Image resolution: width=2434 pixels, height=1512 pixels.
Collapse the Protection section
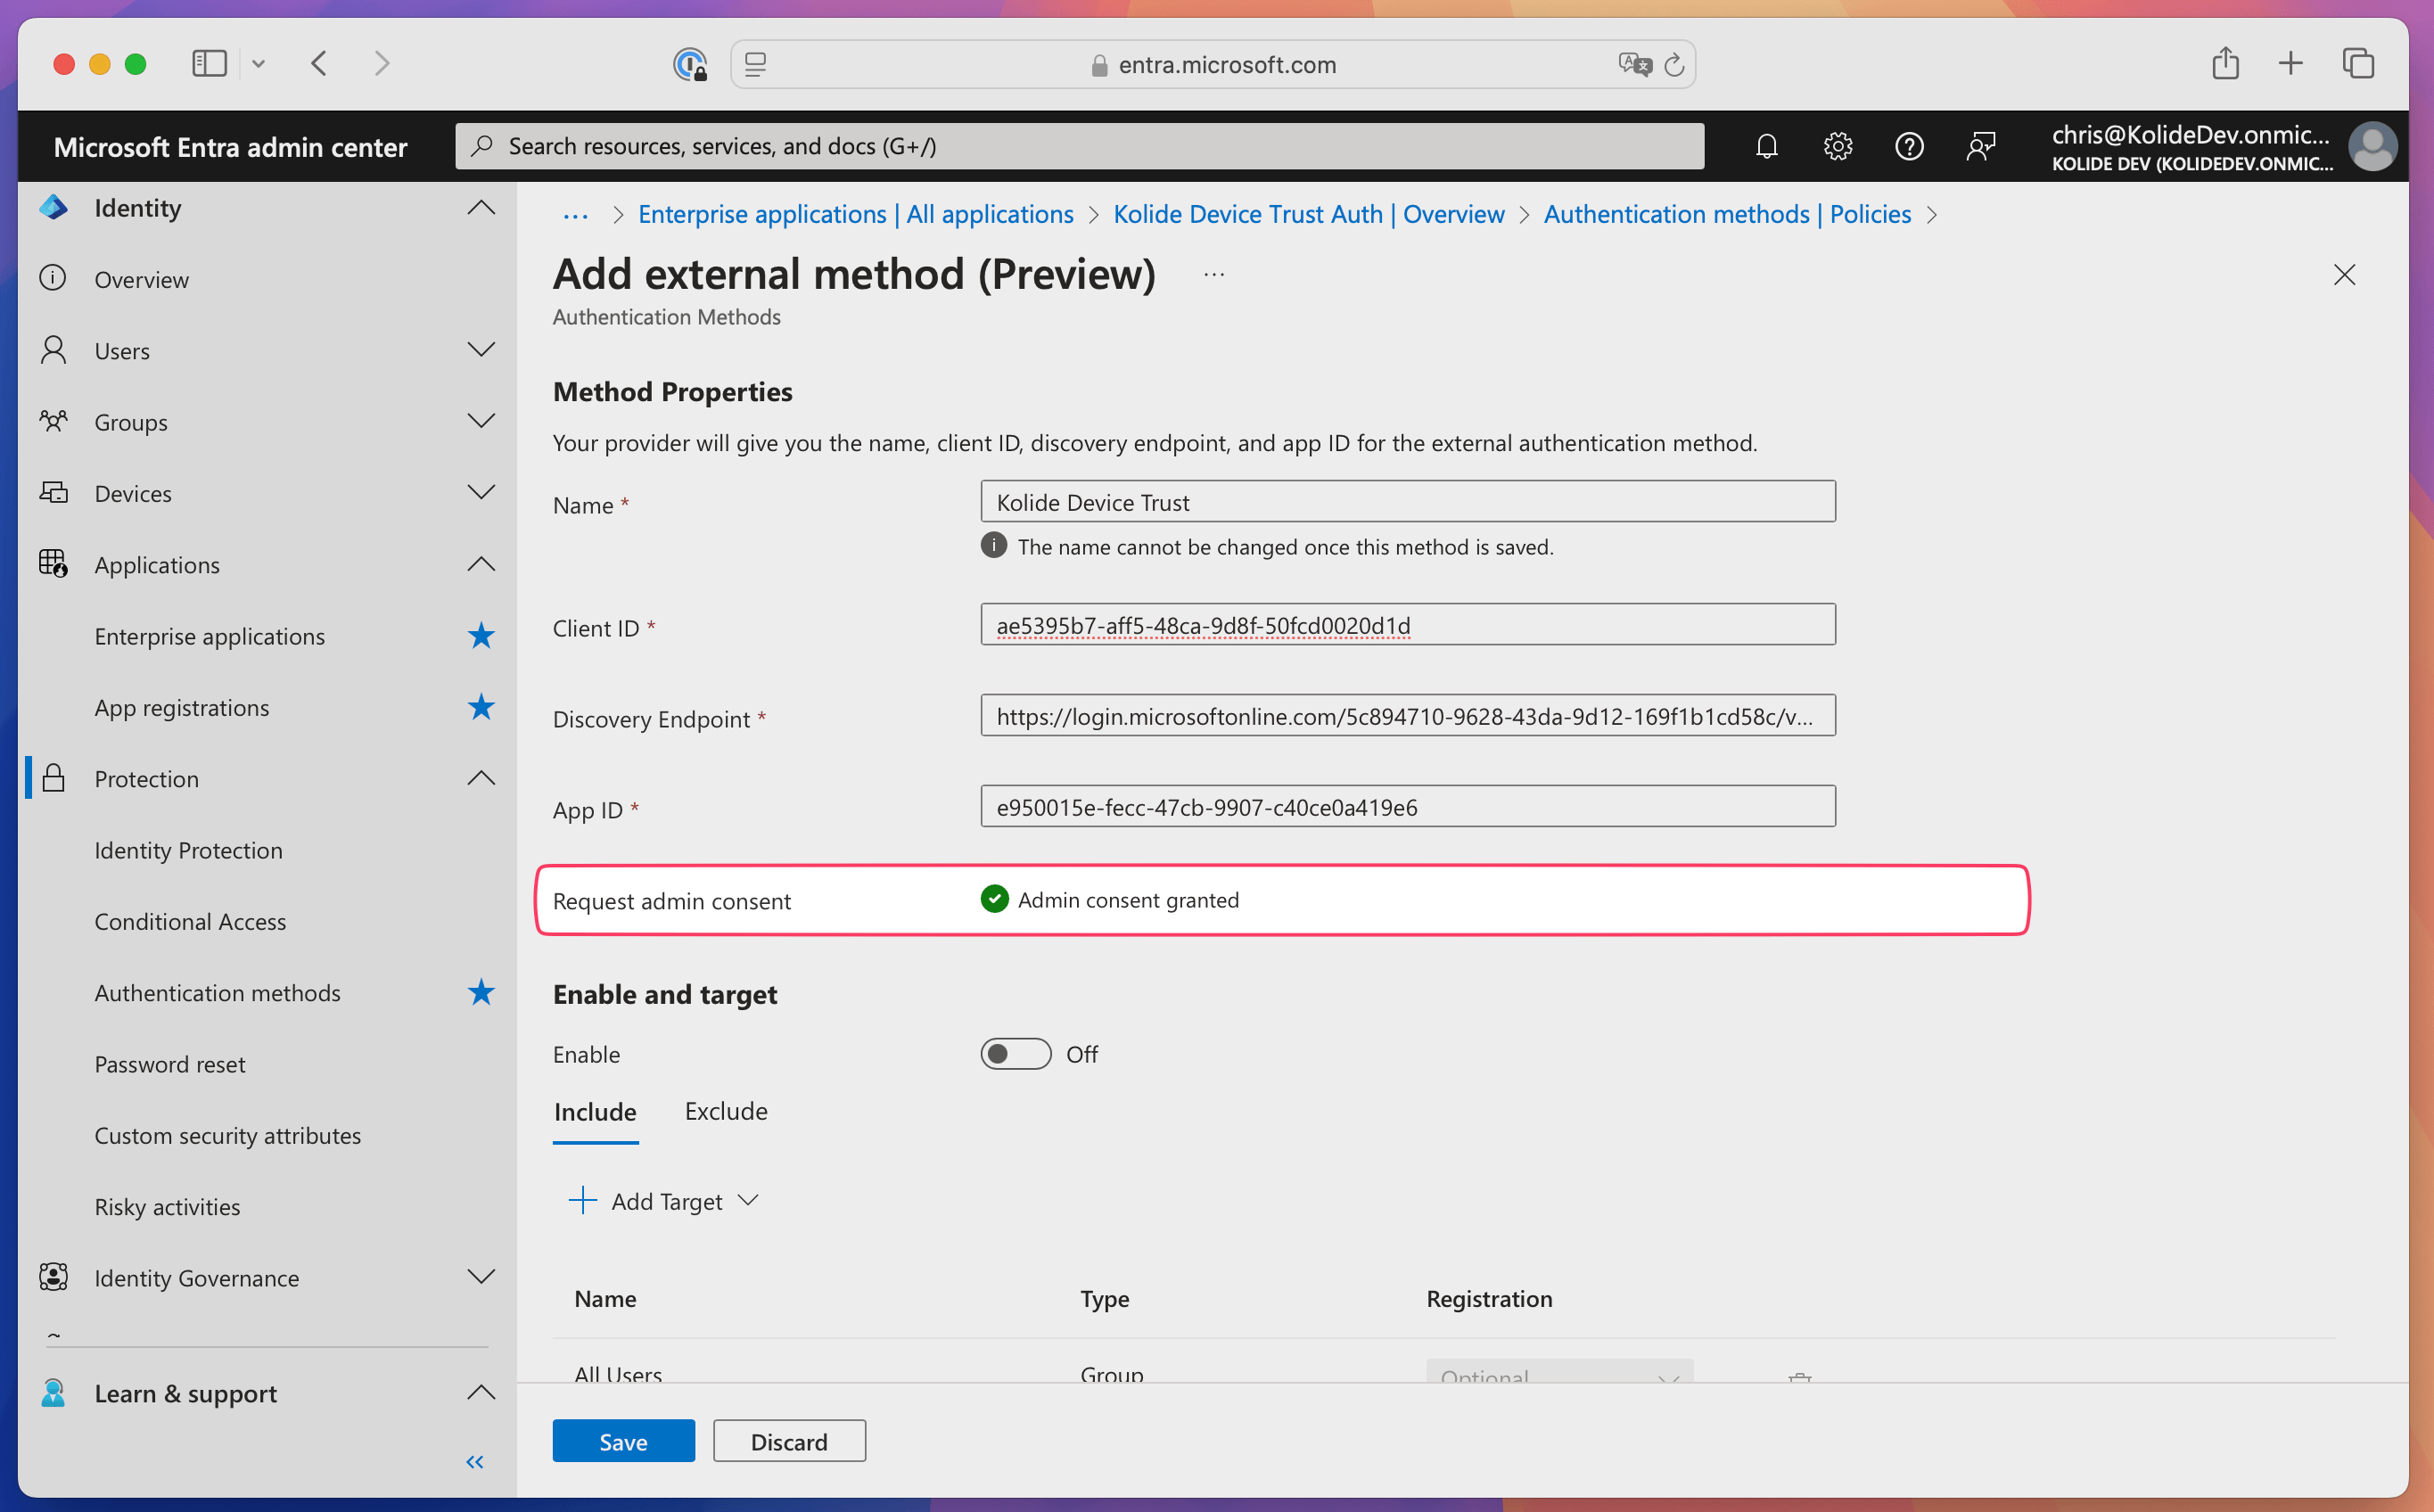tap(481, 778)
